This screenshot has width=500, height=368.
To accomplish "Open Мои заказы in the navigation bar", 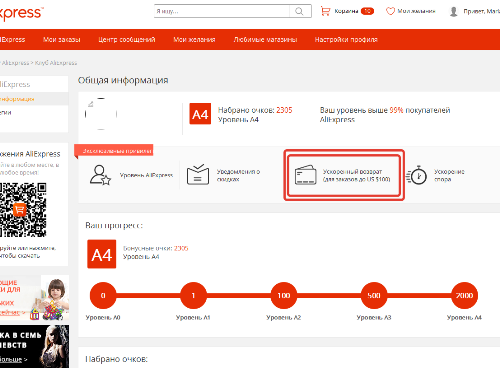I will [62, 40].
